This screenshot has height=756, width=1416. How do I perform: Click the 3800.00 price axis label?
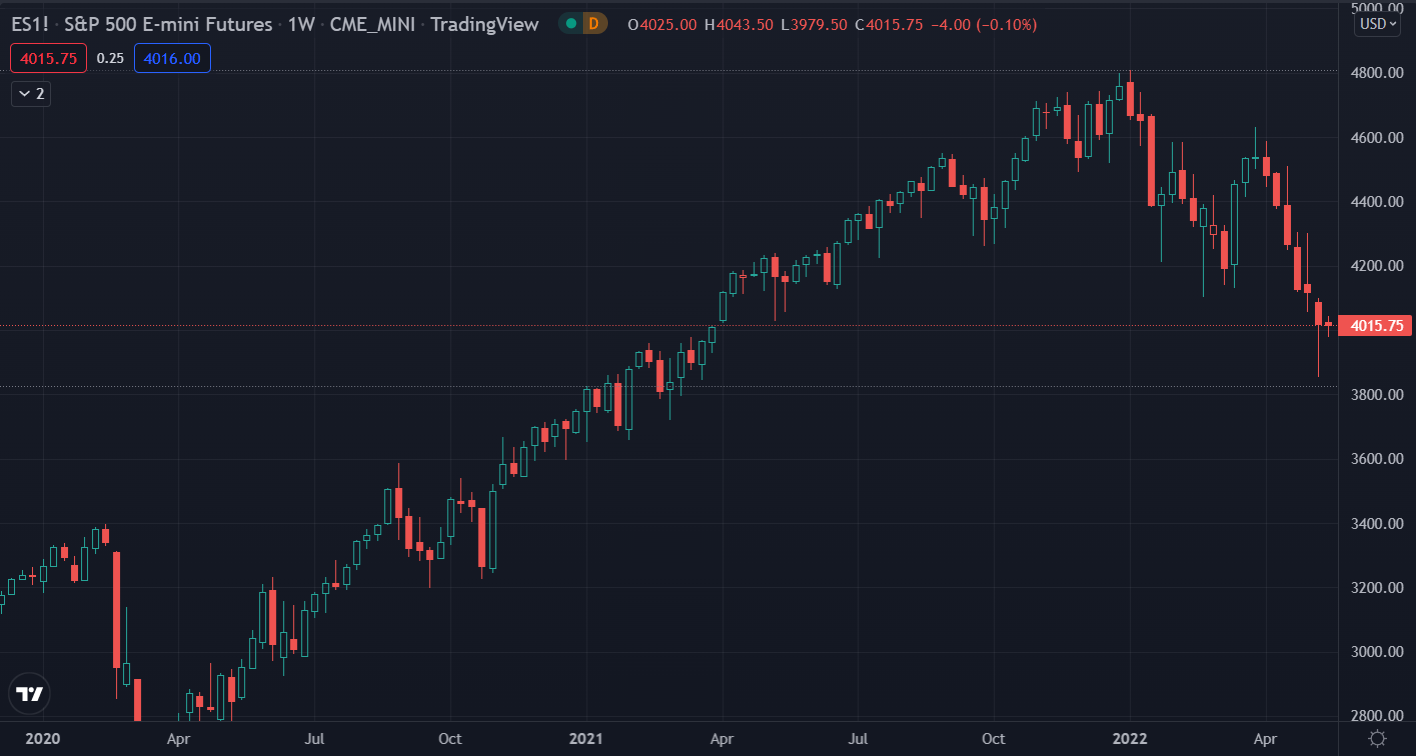[1376, 395]
